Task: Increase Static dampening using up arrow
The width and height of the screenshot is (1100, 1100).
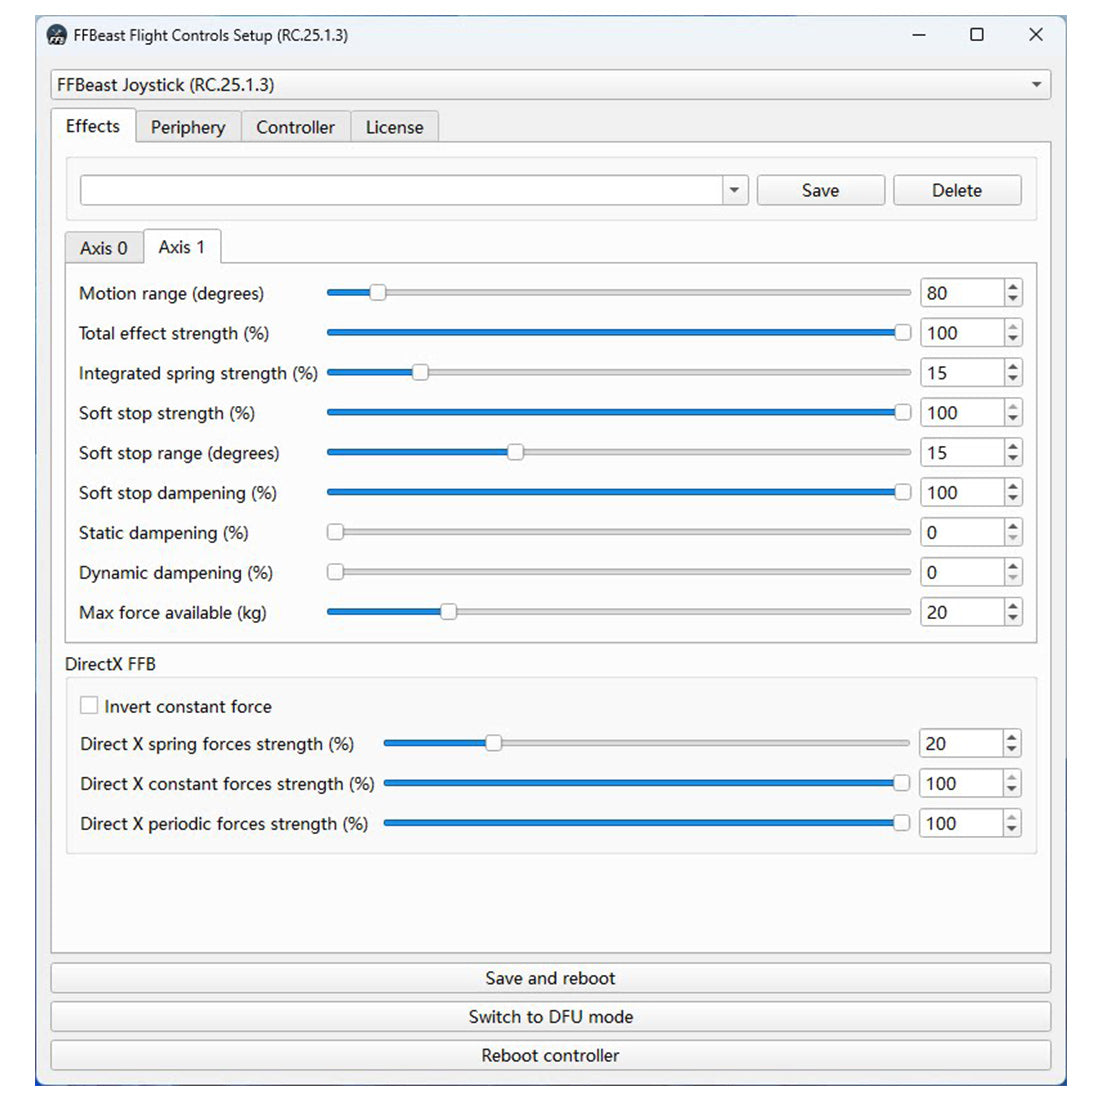Action: click(x=1013, y=527)
